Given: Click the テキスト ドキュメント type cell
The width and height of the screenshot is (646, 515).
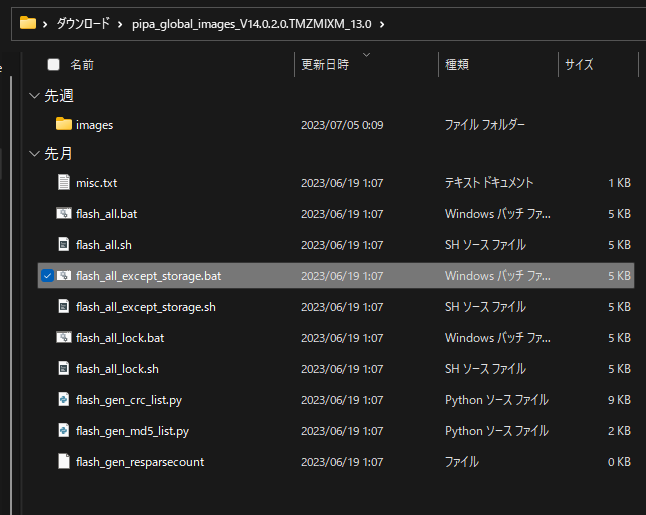Looking at the screenshot, I should 489,183.
